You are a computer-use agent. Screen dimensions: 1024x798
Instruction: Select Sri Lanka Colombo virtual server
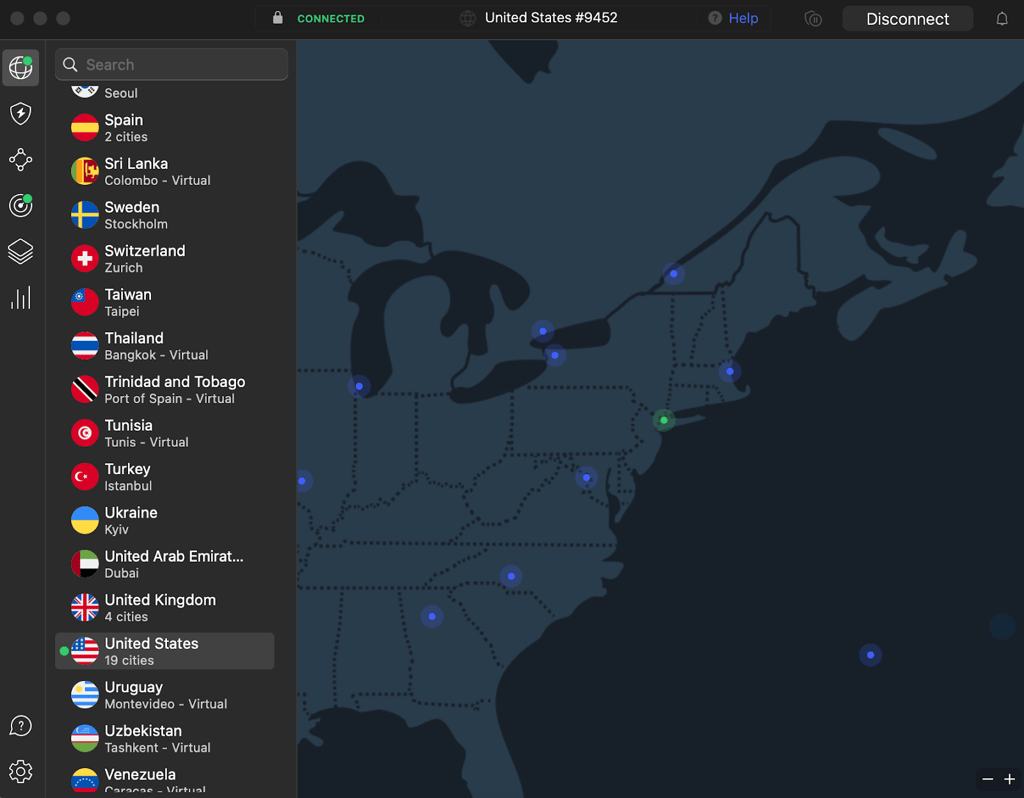tap(165, 171)
